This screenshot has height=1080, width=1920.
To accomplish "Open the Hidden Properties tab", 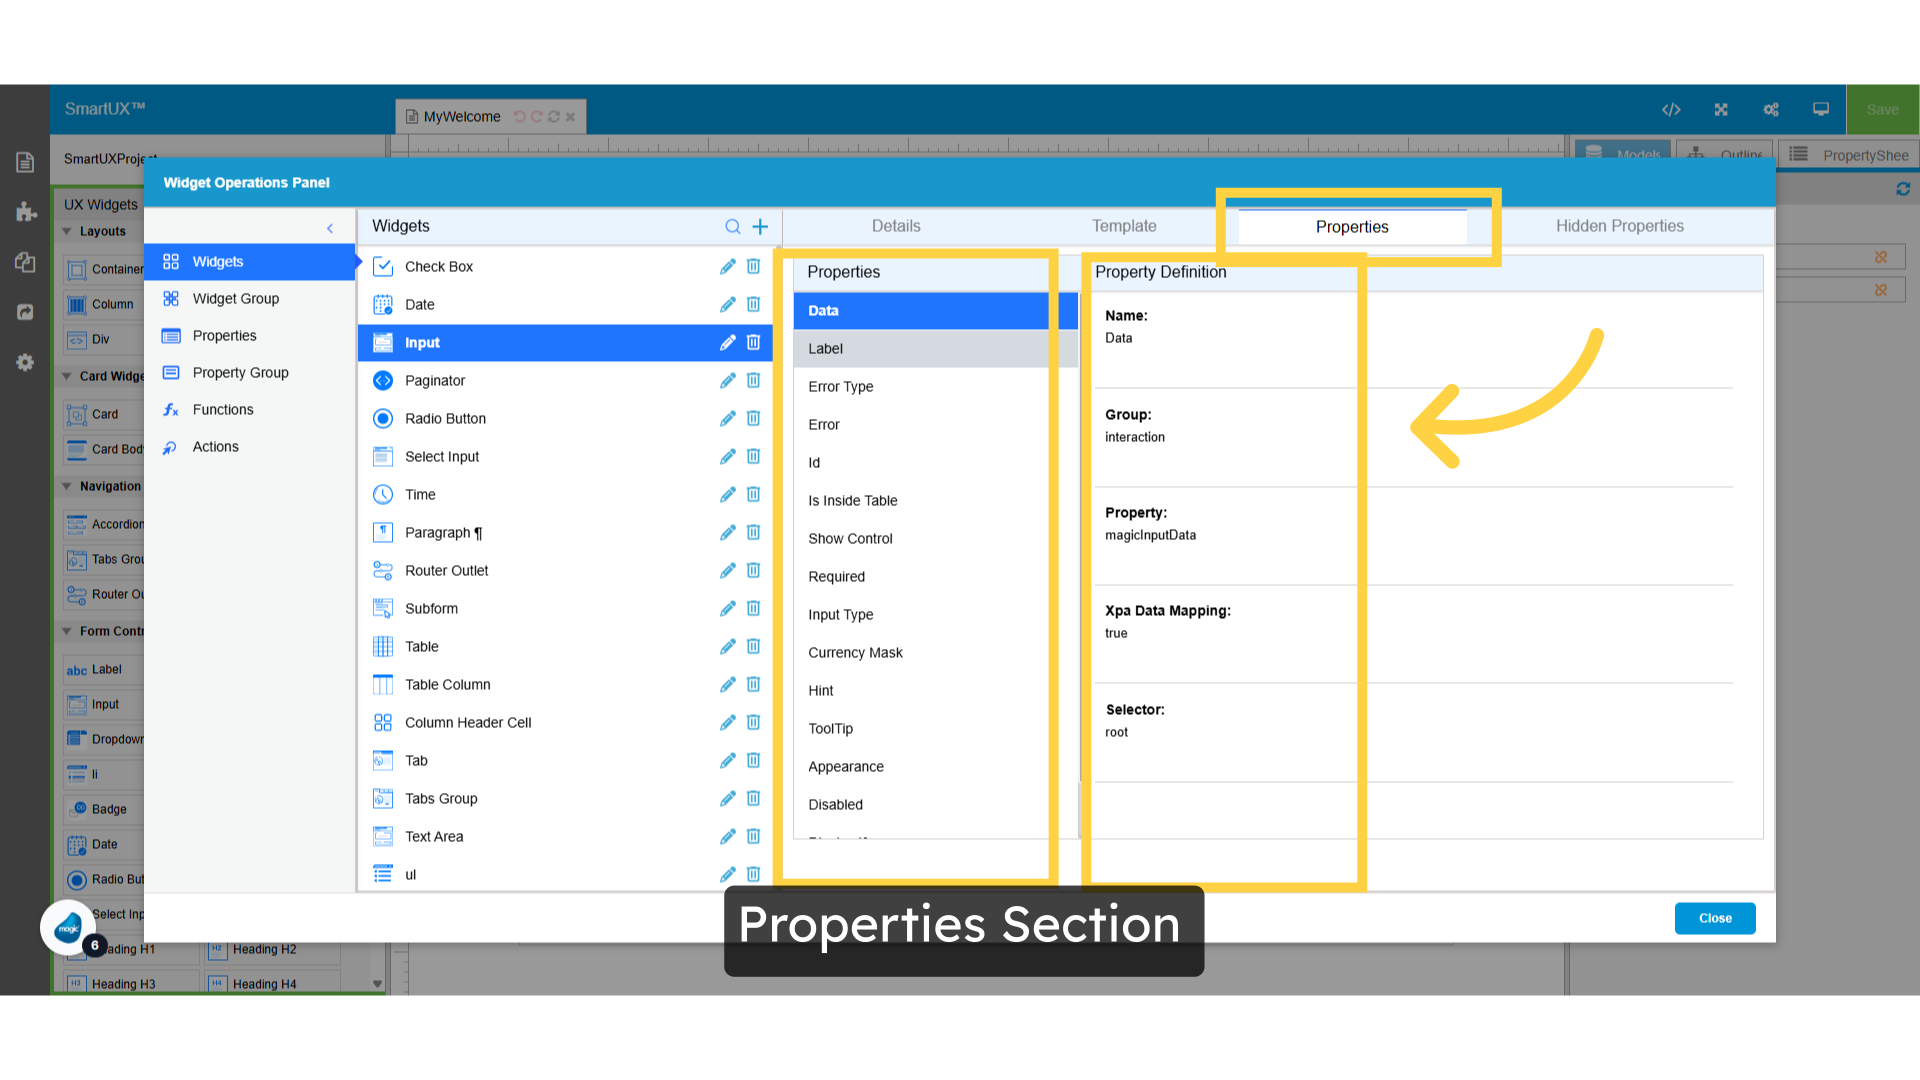I will (1619, 226).
